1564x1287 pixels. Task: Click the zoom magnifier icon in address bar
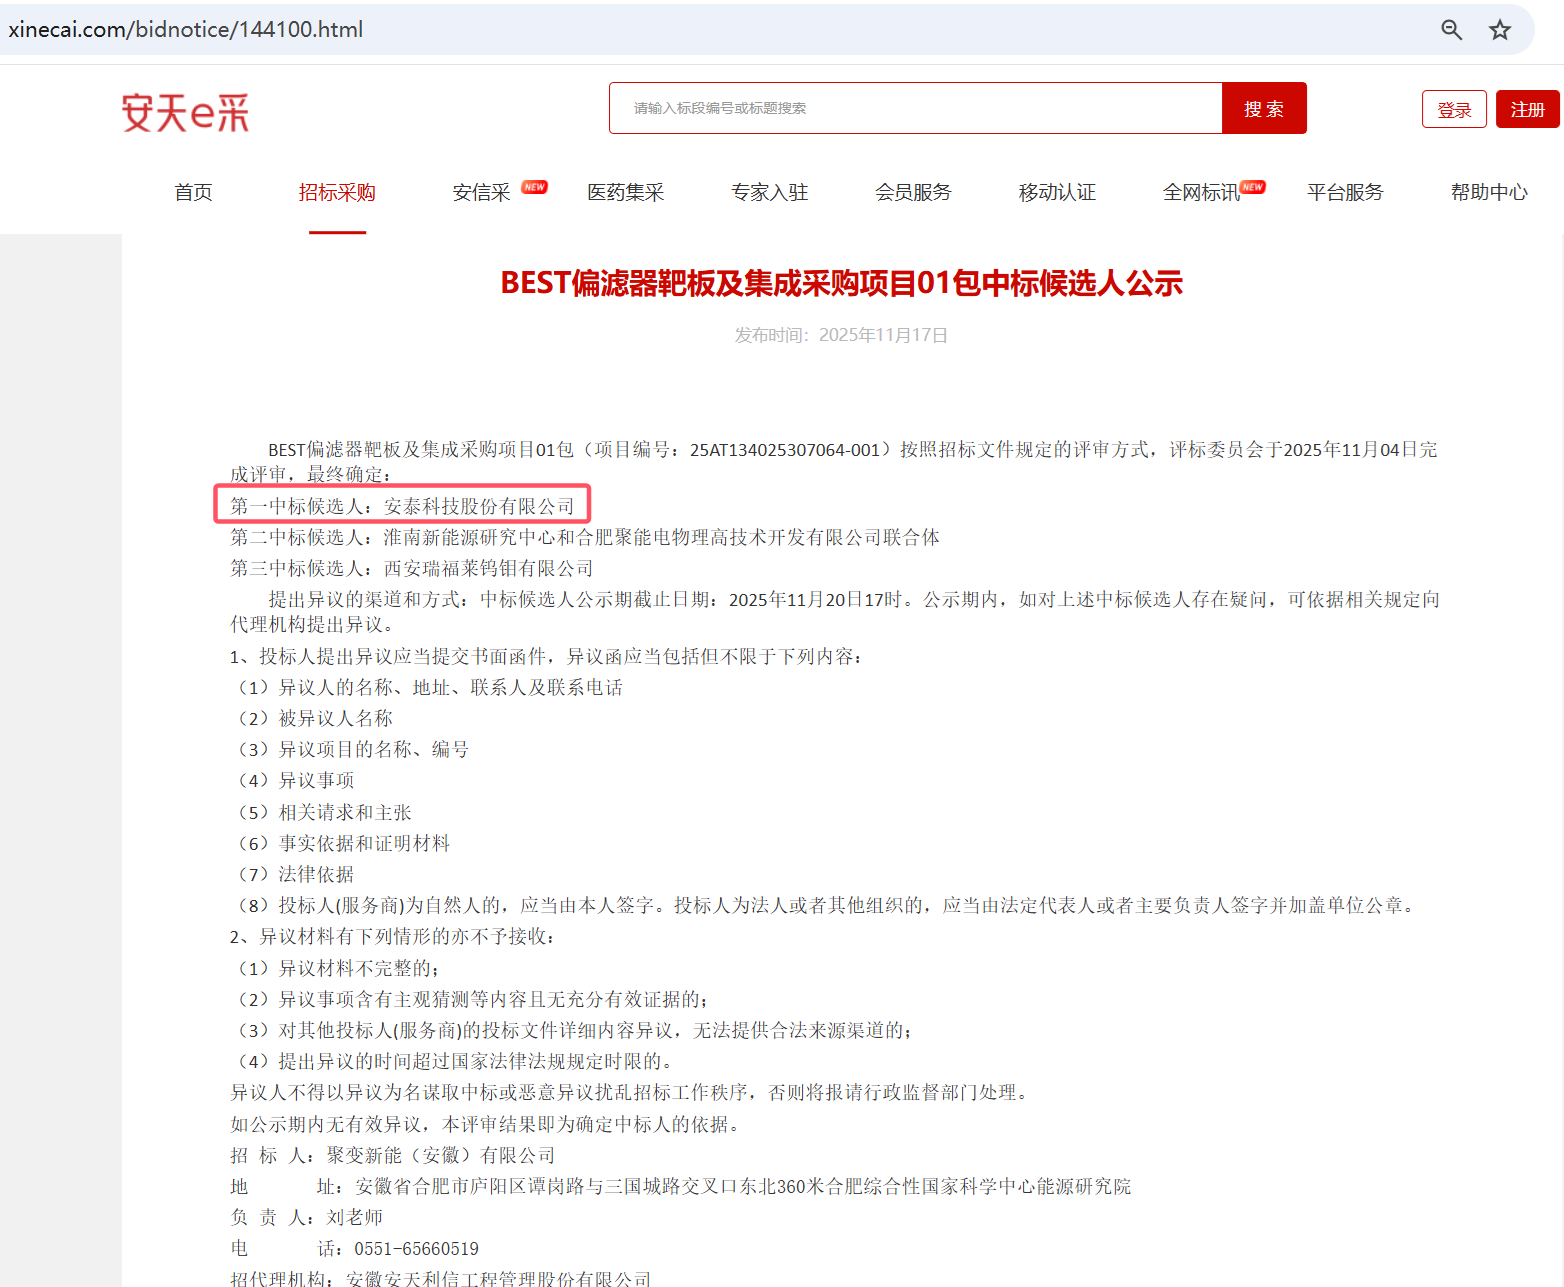point(1451,30)
